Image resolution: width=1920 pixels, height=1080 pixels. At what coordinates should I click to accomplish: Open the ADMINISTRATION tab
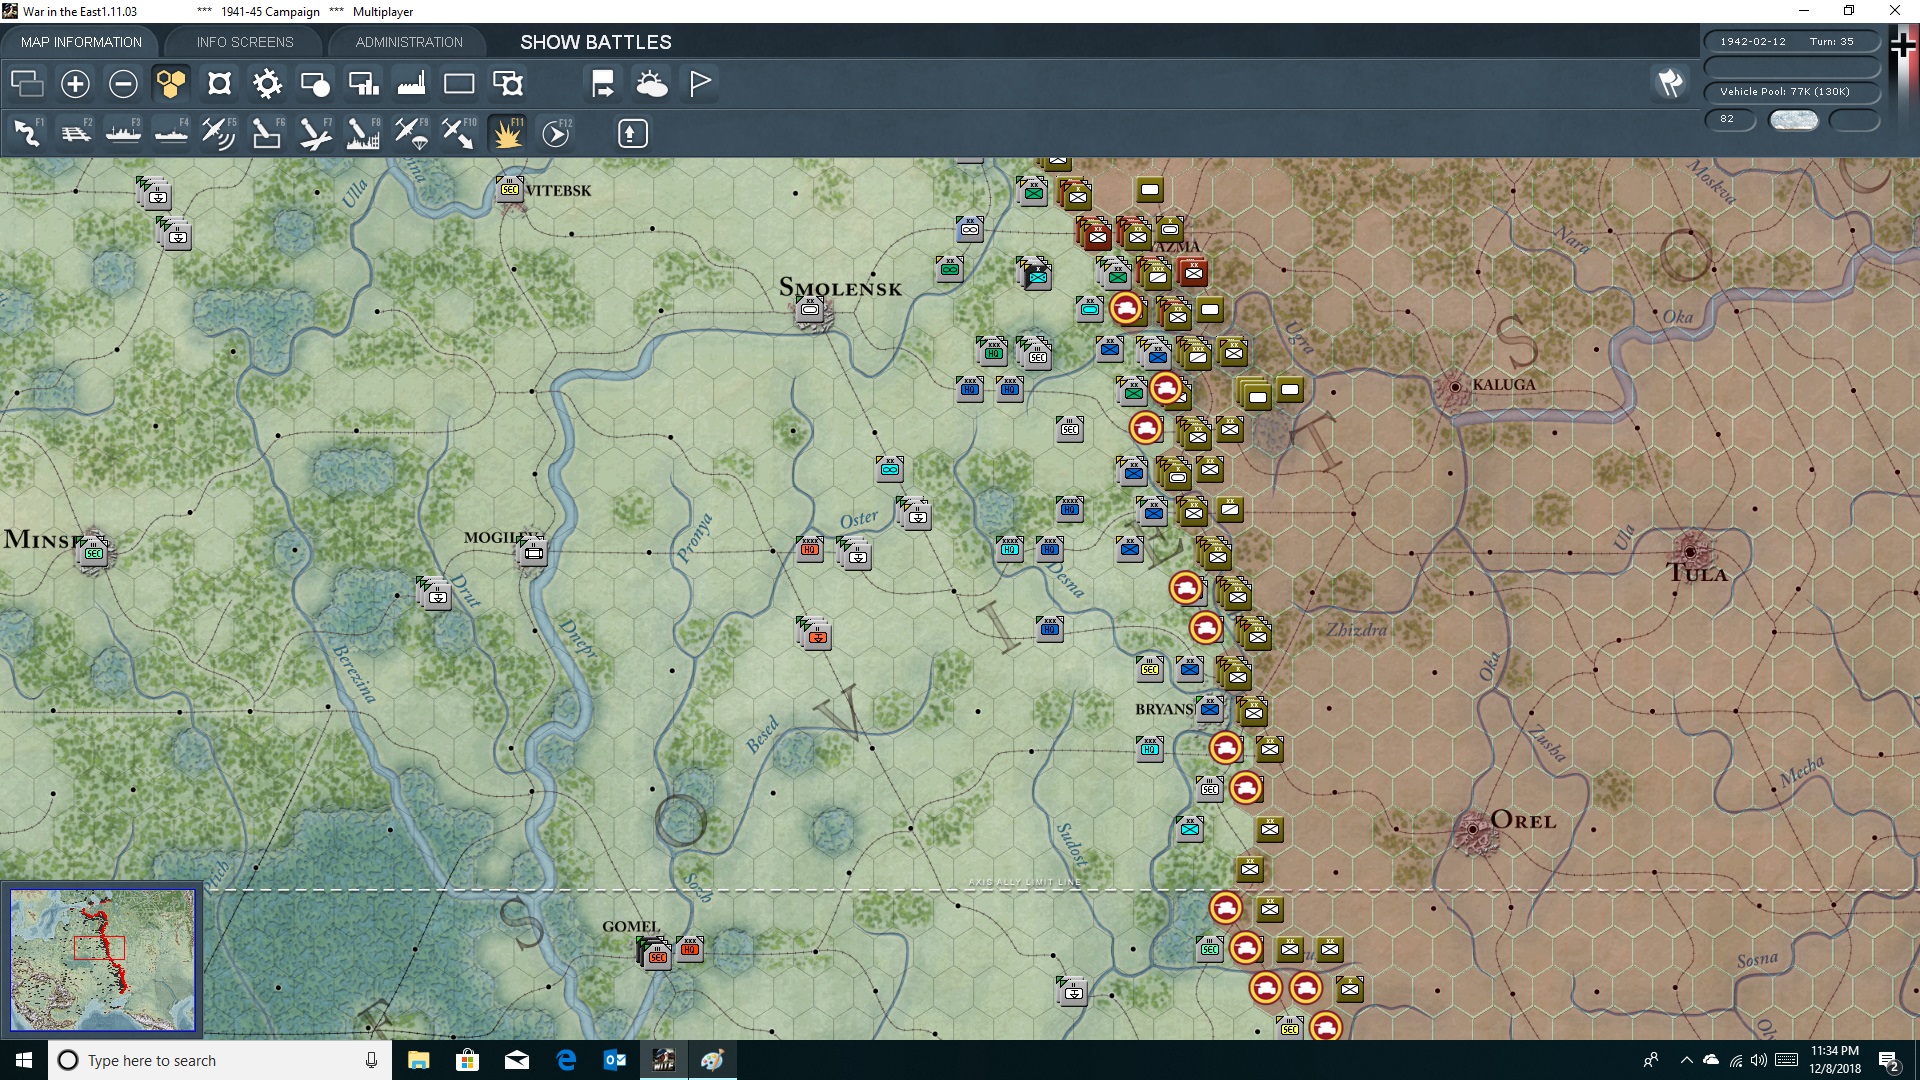409,42
